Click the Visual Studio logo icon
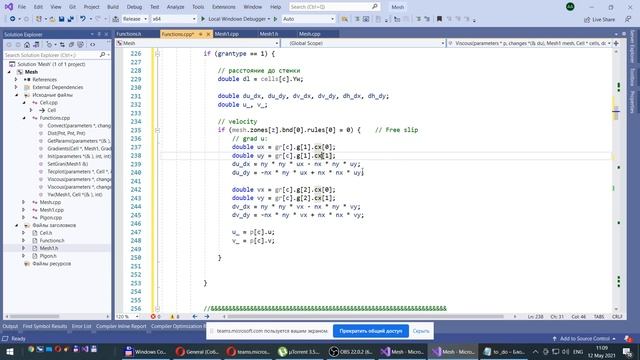 click(8, 7)
